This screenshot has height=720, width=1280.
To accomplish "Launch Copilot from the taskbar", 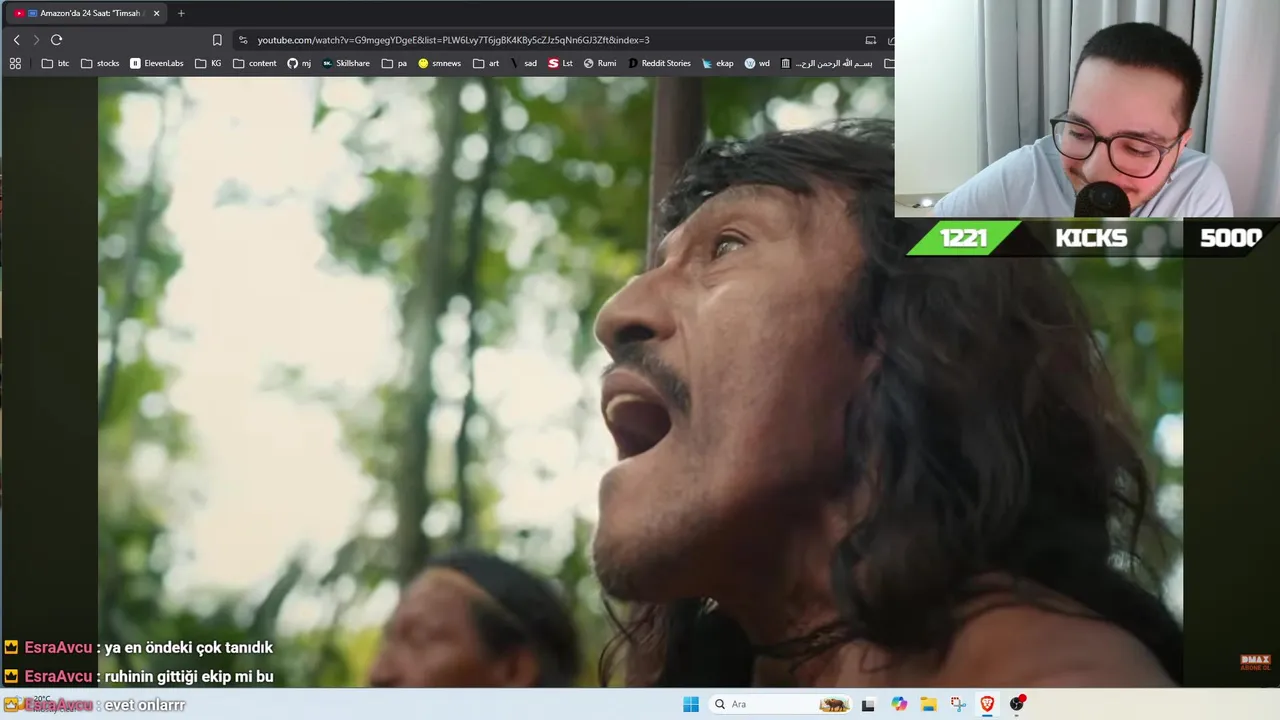I will point(899,704).
